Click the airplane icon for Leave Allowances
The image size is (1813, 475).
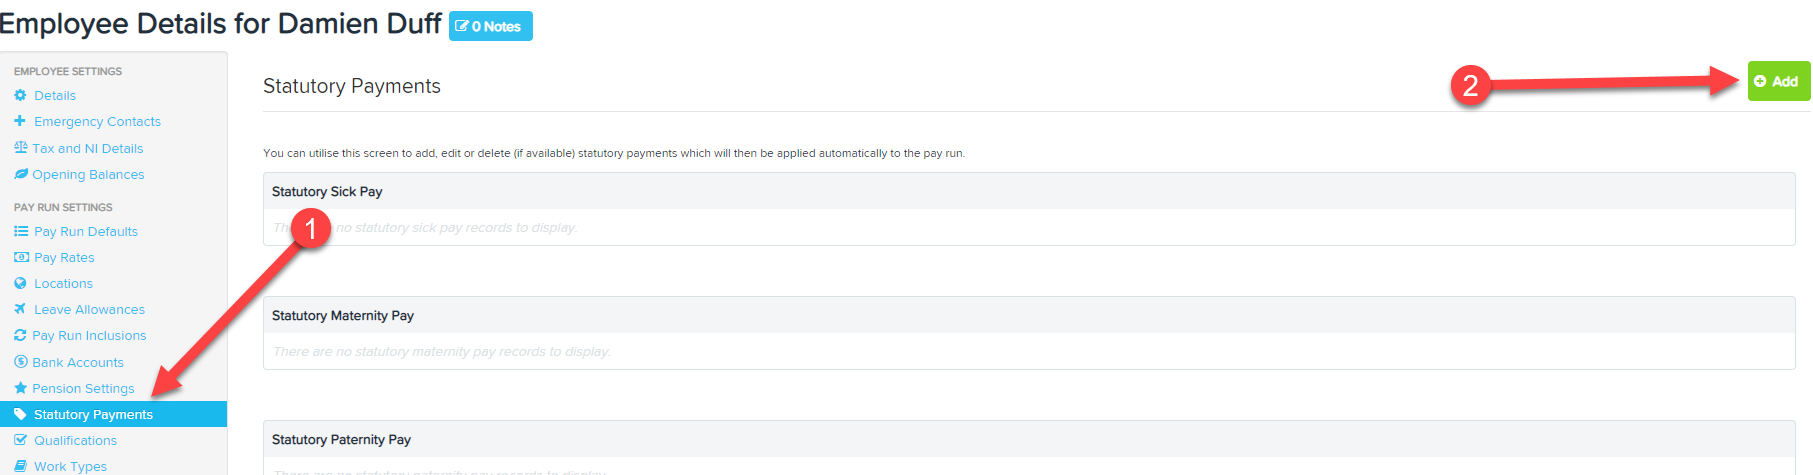(20, 309)
